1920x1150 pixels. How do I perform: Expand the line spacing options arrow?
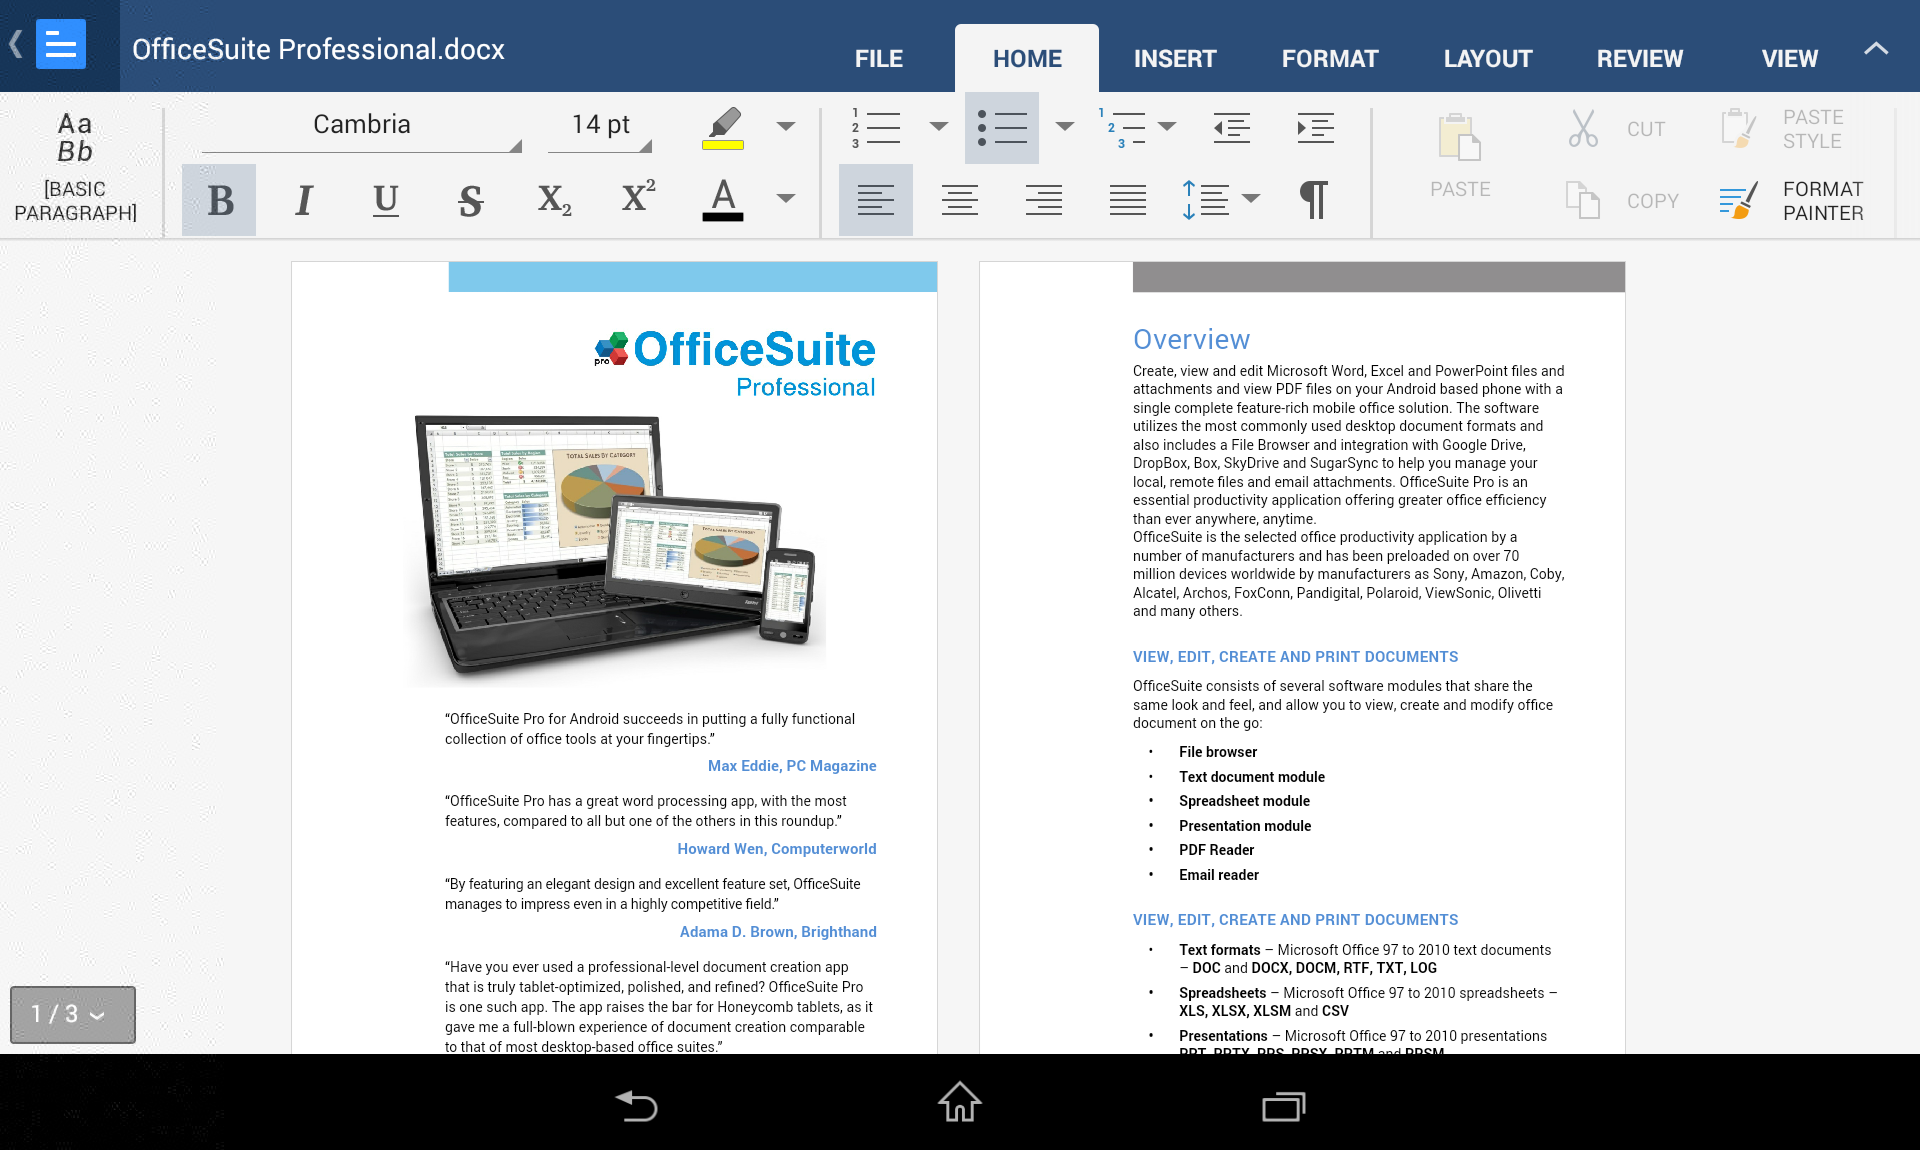click(x=1251, y=199)
